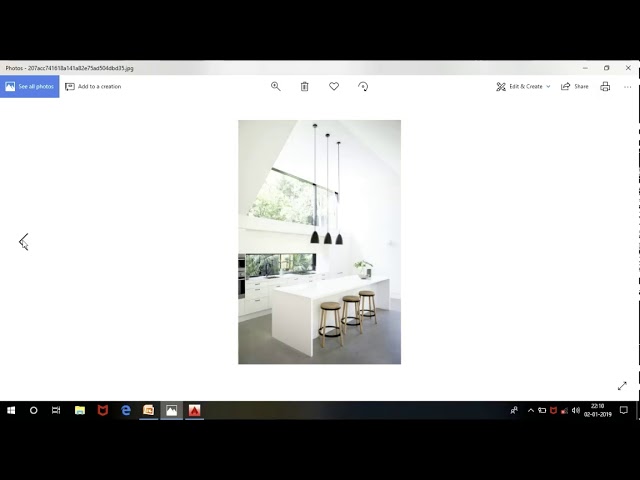Open the more options ellipsis menu
Viewport: 640px width, 480px height.
coord(627,87)
